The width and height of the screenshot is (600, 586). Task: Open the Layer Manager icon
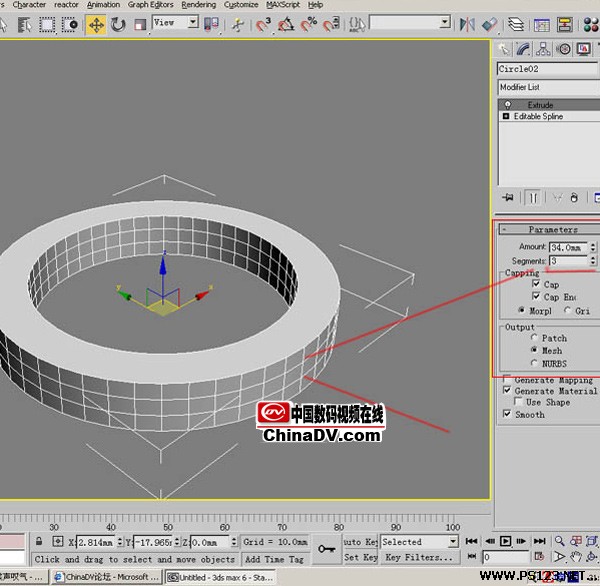516,25
